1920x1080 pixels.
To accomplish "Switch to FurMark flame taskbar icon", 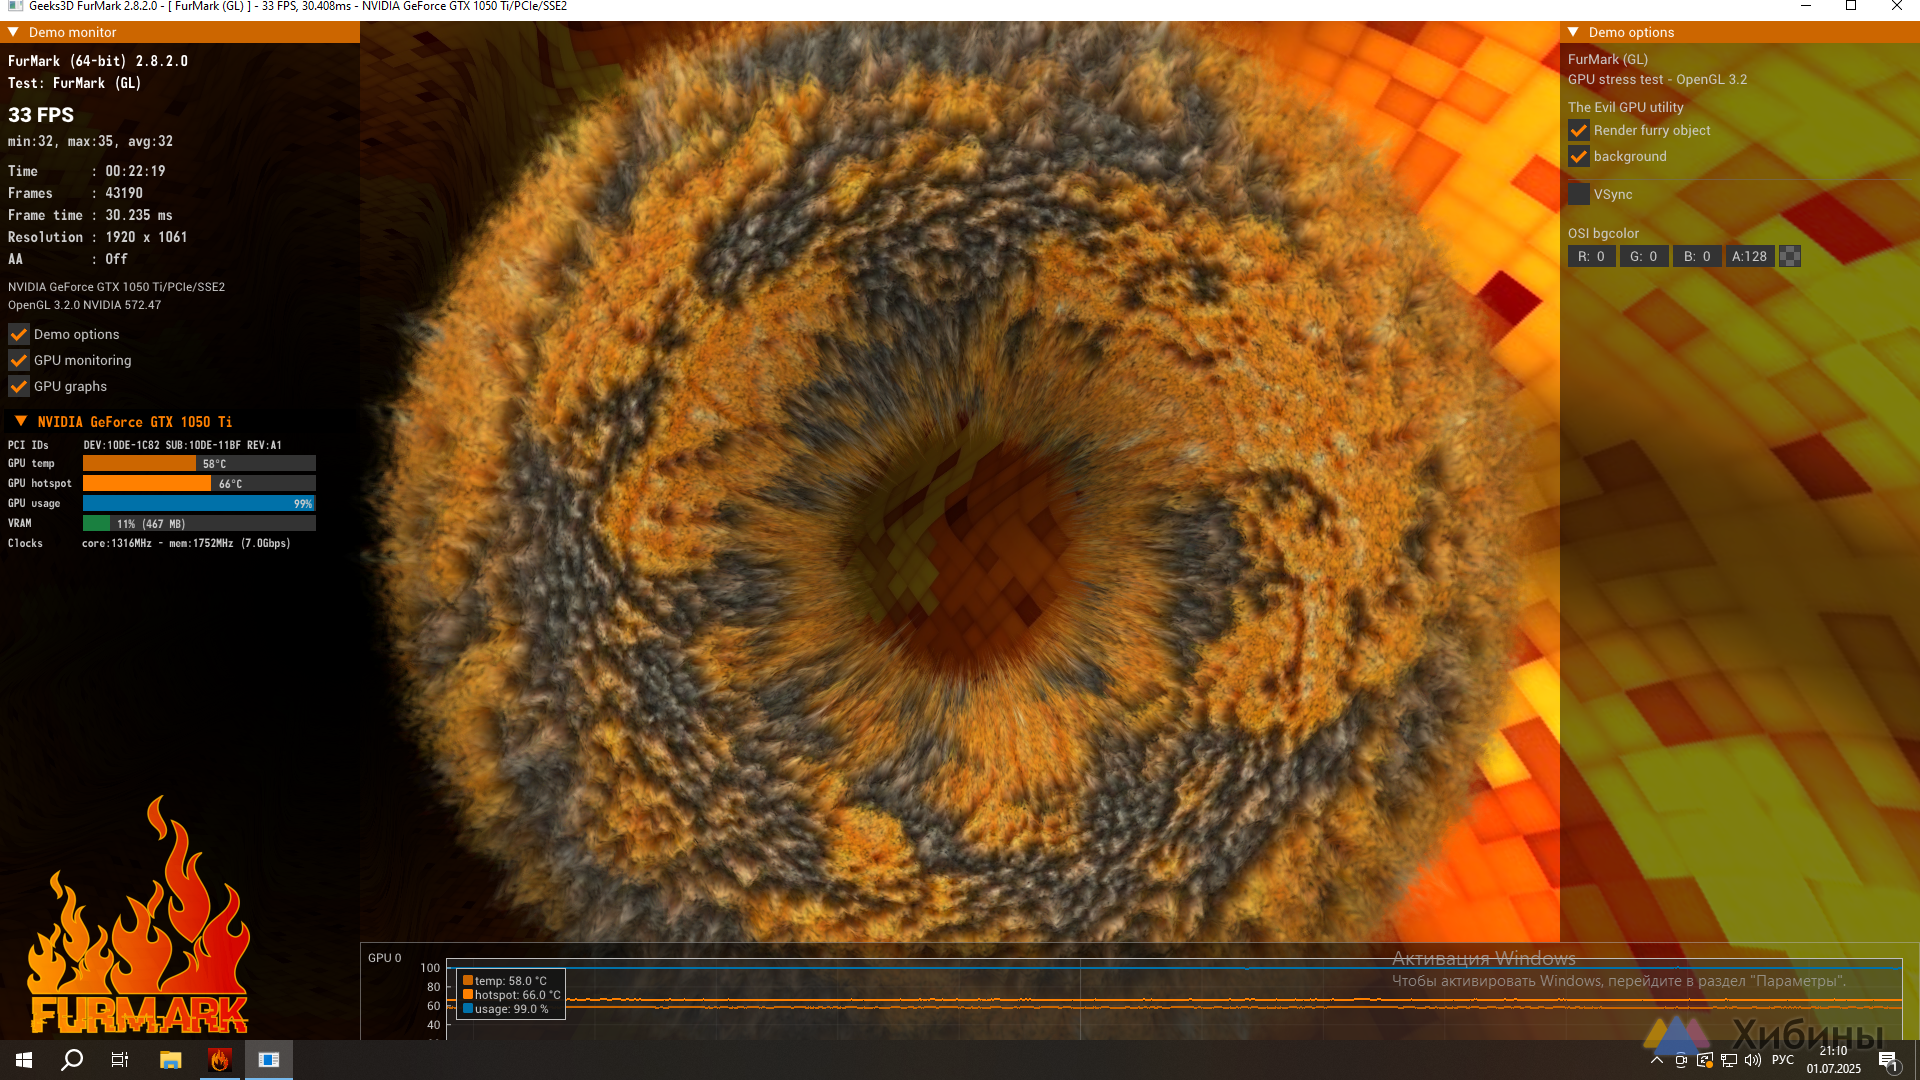I will point(219,1060).
